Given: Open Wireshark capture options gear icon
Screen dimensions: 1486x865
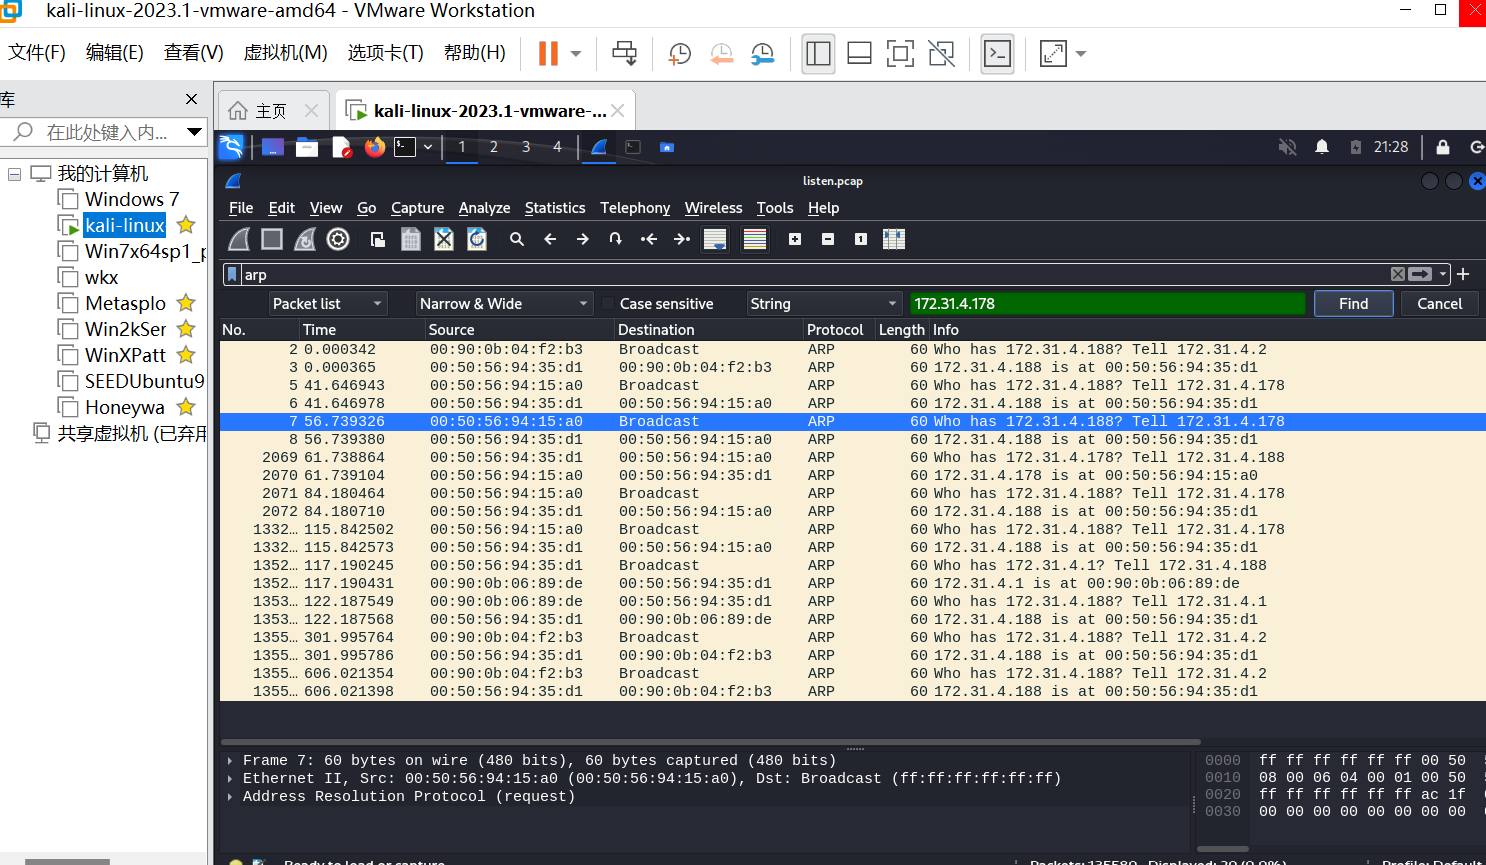Looking at the screenshot, I should point(338,239).
